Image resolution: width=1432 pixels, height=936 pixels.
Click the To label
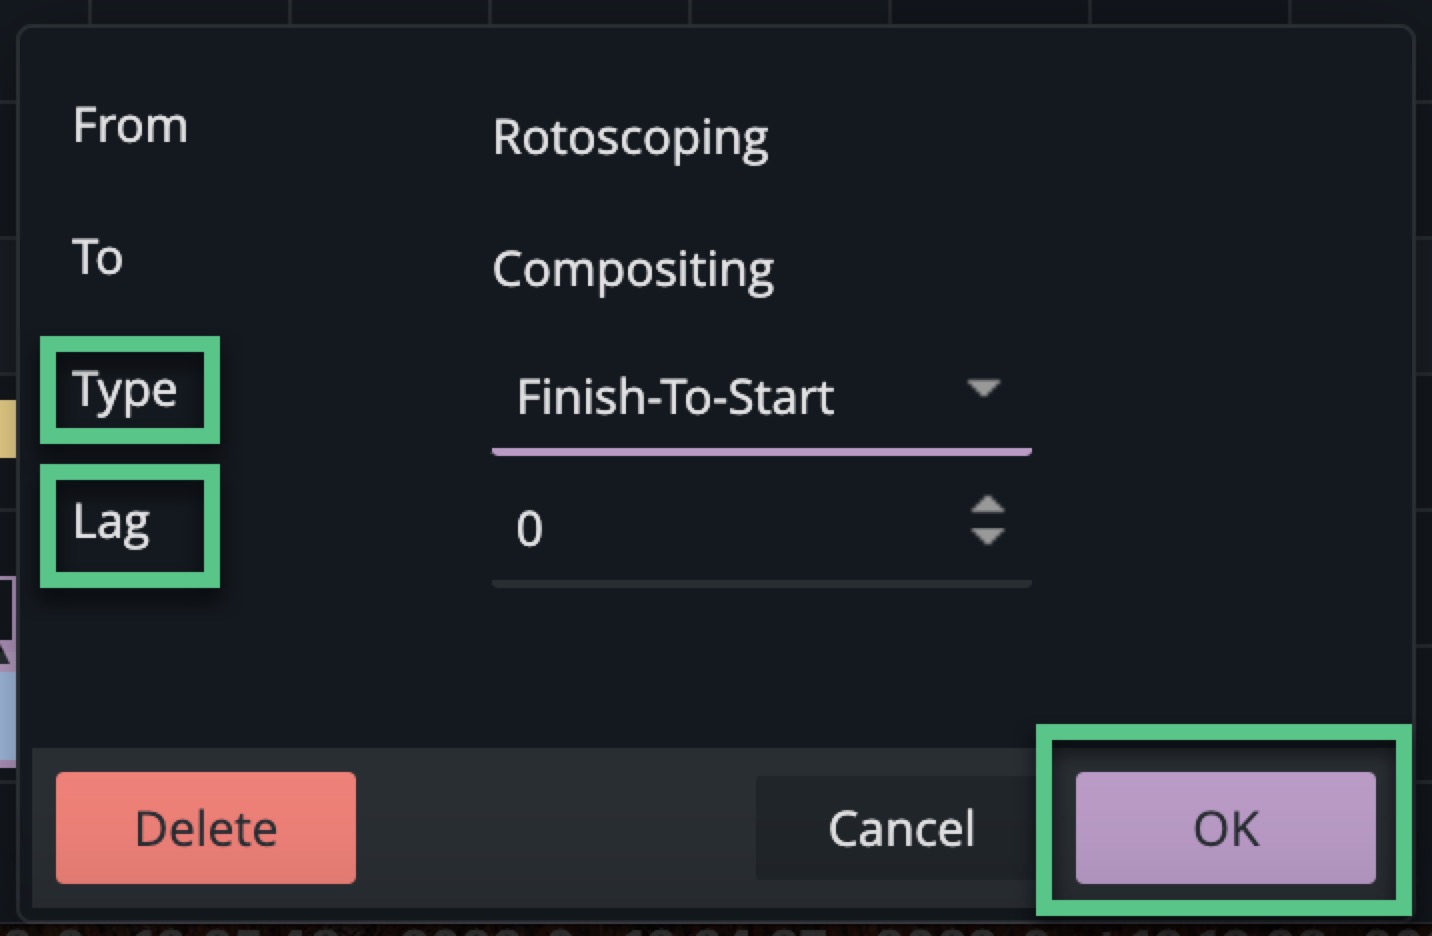(98, 257)
